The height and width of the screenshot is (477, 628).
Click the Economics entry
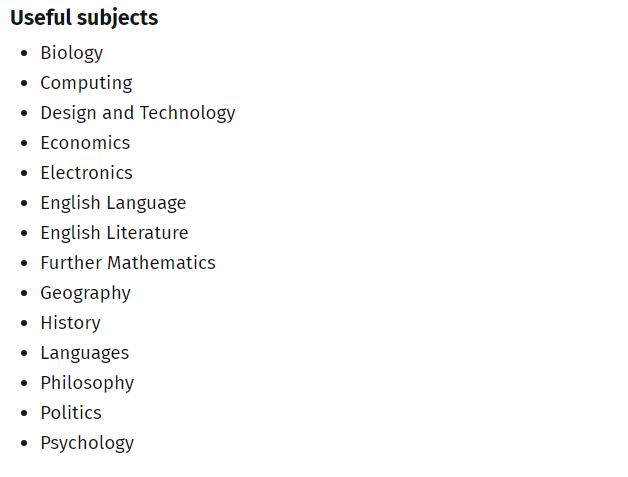click(85, 143)
